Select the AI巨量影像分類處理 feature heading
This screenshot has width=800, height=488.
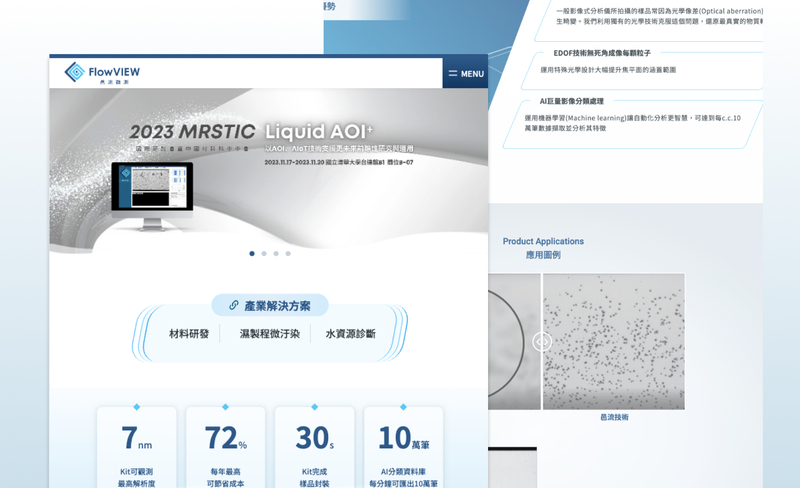click(x=571, y=101)
